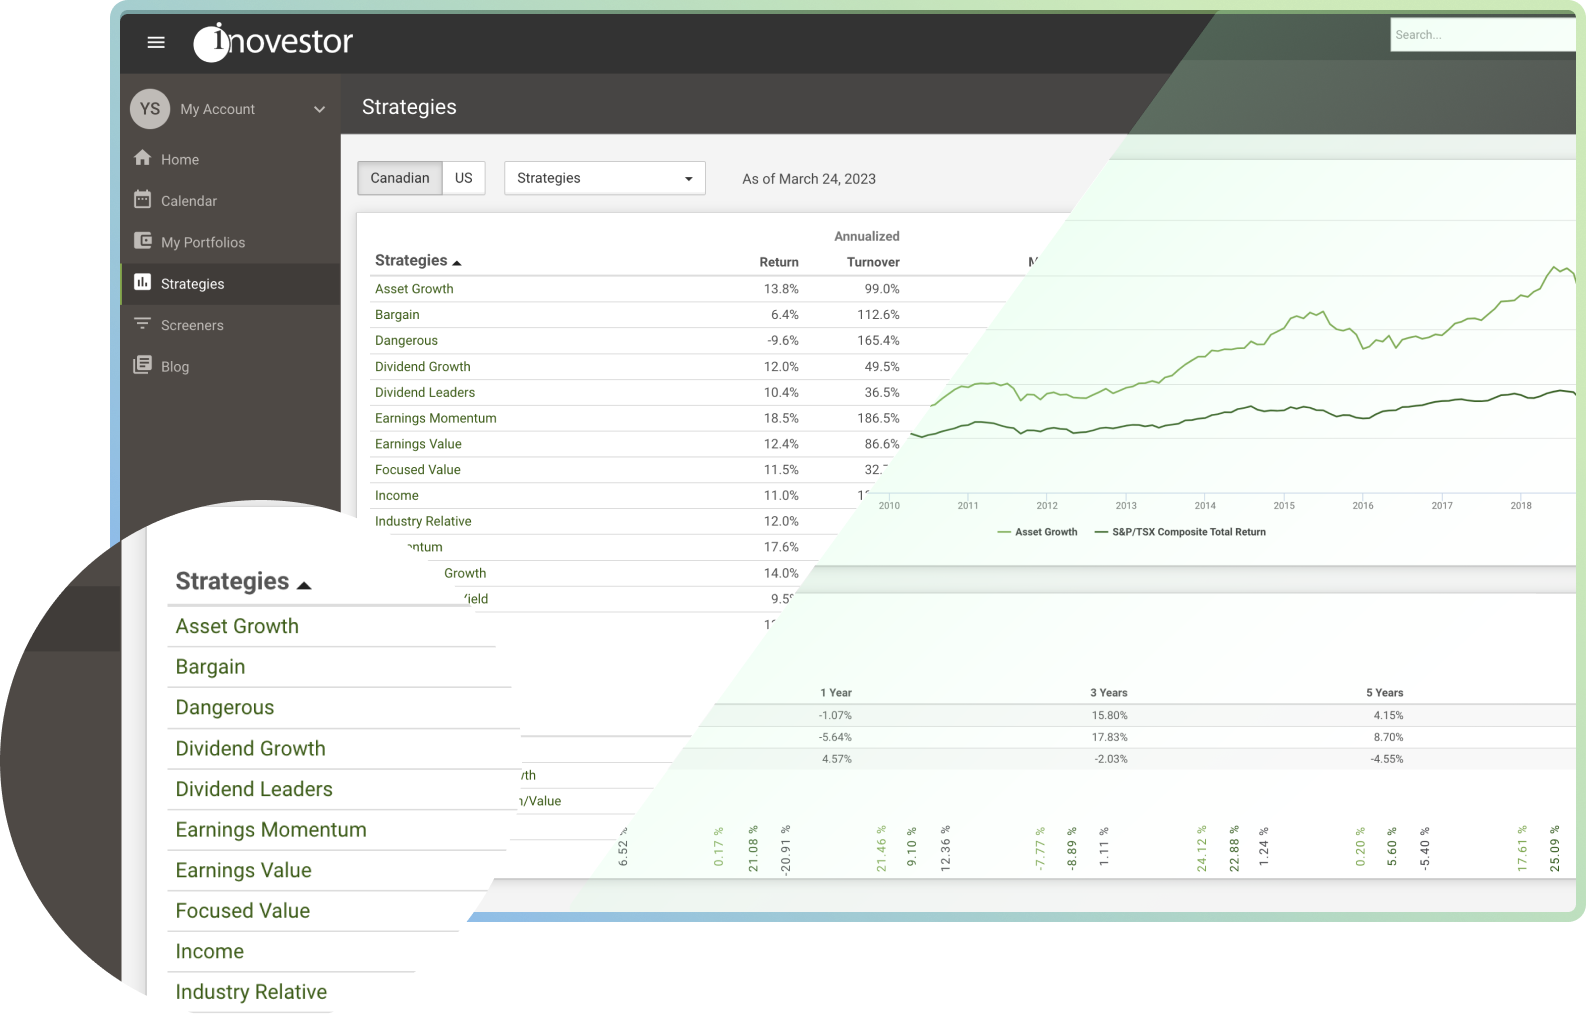Click the inovestor logo
1586x1022 pixels.
273,41
